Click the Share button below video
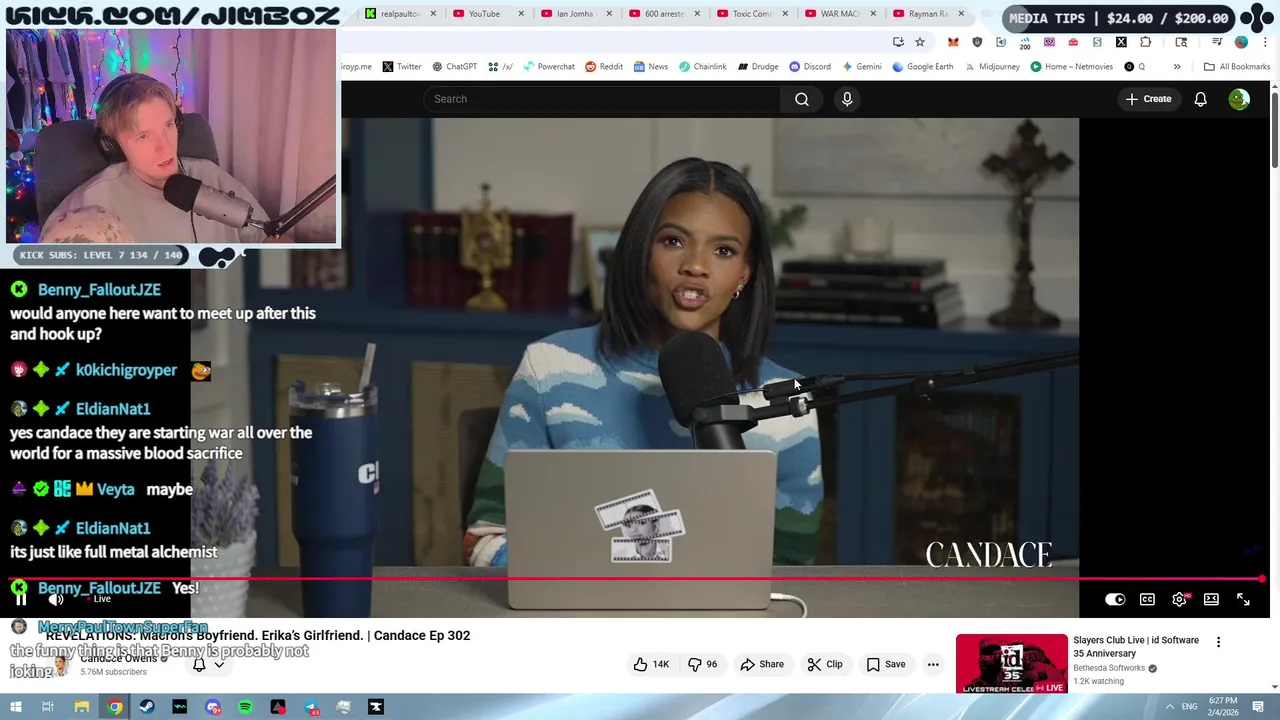This screenshot has width=1280, height=720. coord(762,664)
